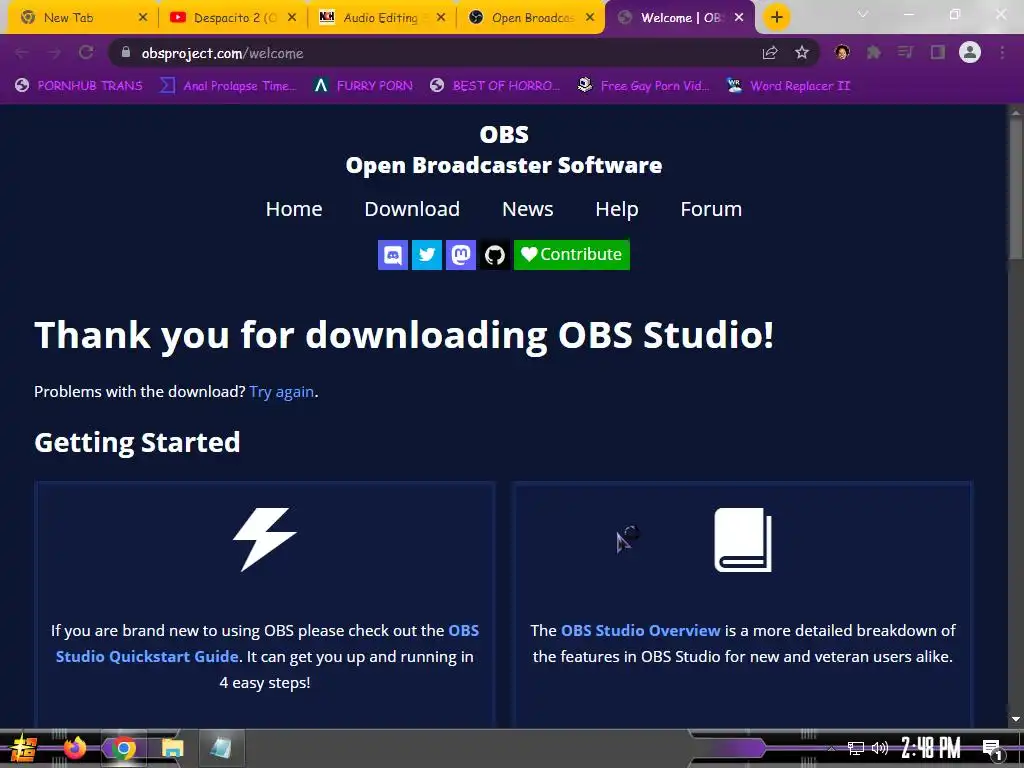Open the notepad-like taskbar app icon
Viewport: 1024px width, 768px height.
click(x=221, y=748)
